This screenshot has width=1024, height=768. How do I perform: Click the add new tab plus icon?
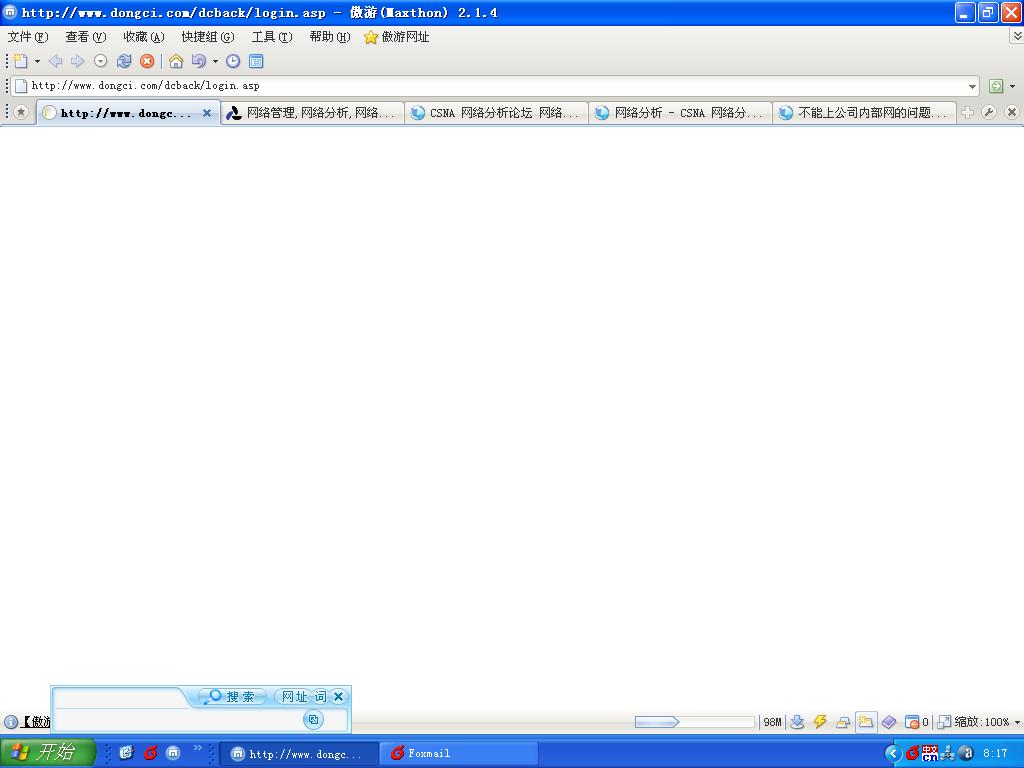(x=967, y=113)
